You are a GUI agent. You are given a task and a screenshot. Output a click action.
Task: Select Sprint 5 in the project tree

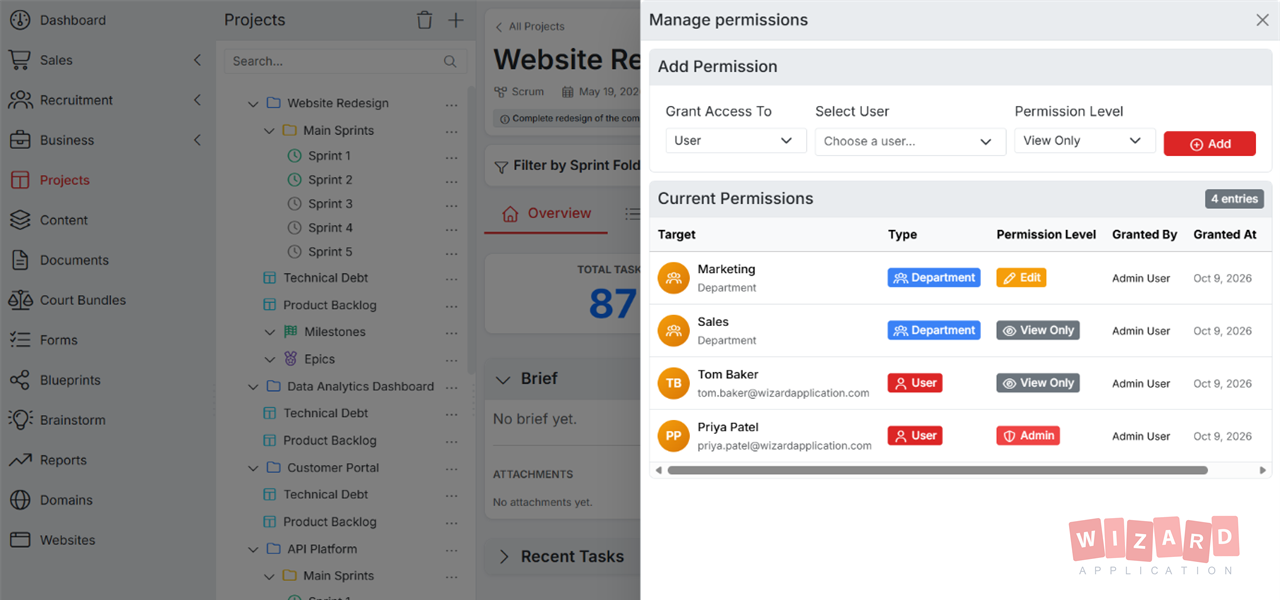pos(330,252)
